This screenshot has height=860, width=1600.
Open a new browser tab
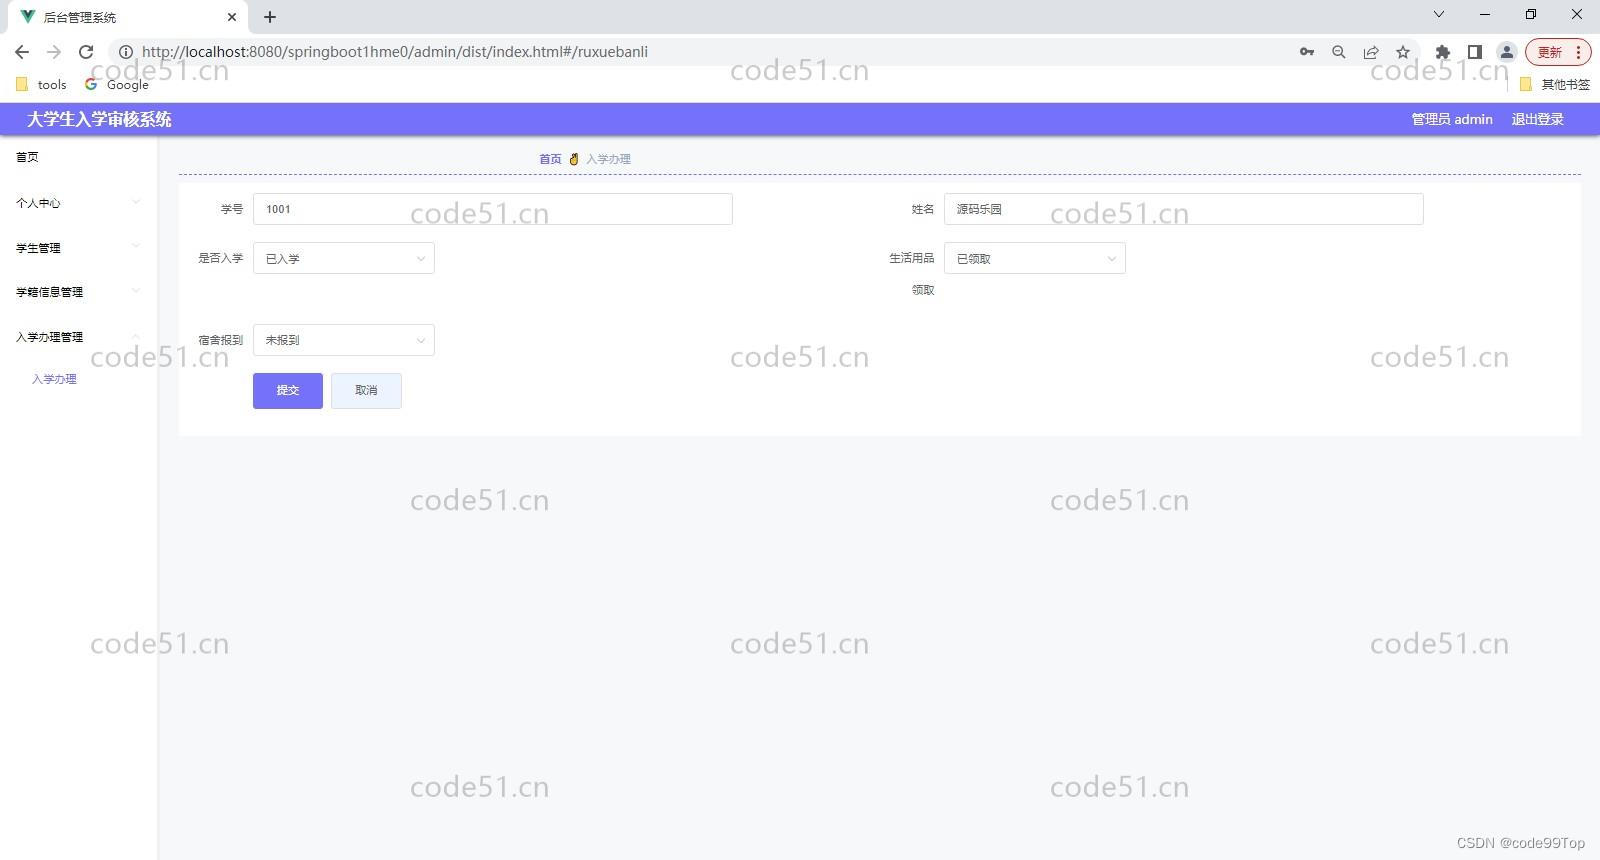click(270, 17)
